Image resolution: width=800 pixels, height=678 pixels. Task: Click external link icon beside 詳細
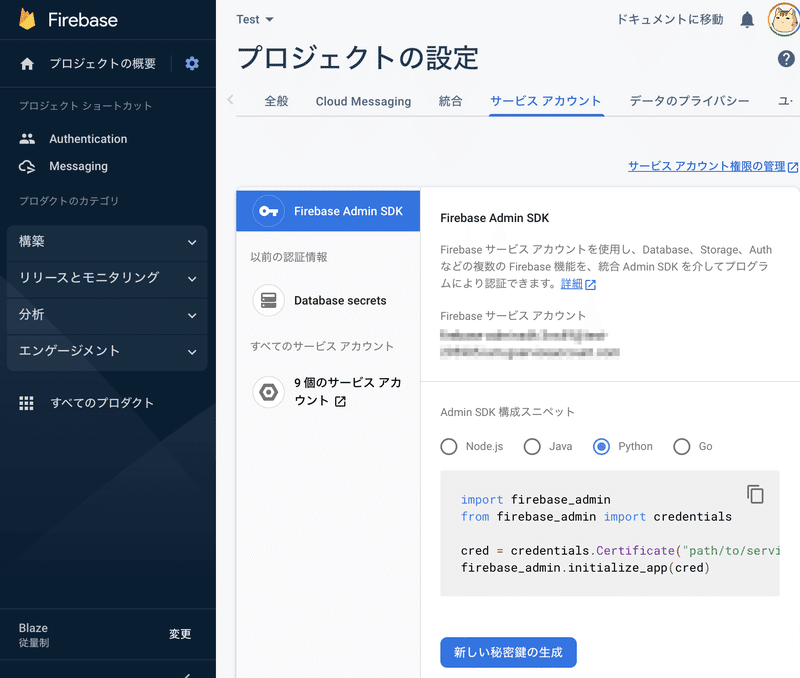pos(590,285)
